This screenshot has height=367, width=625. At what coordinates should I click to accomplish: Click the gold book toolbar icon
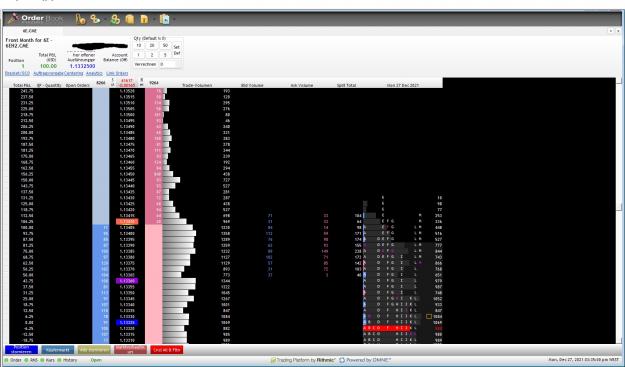130,19
